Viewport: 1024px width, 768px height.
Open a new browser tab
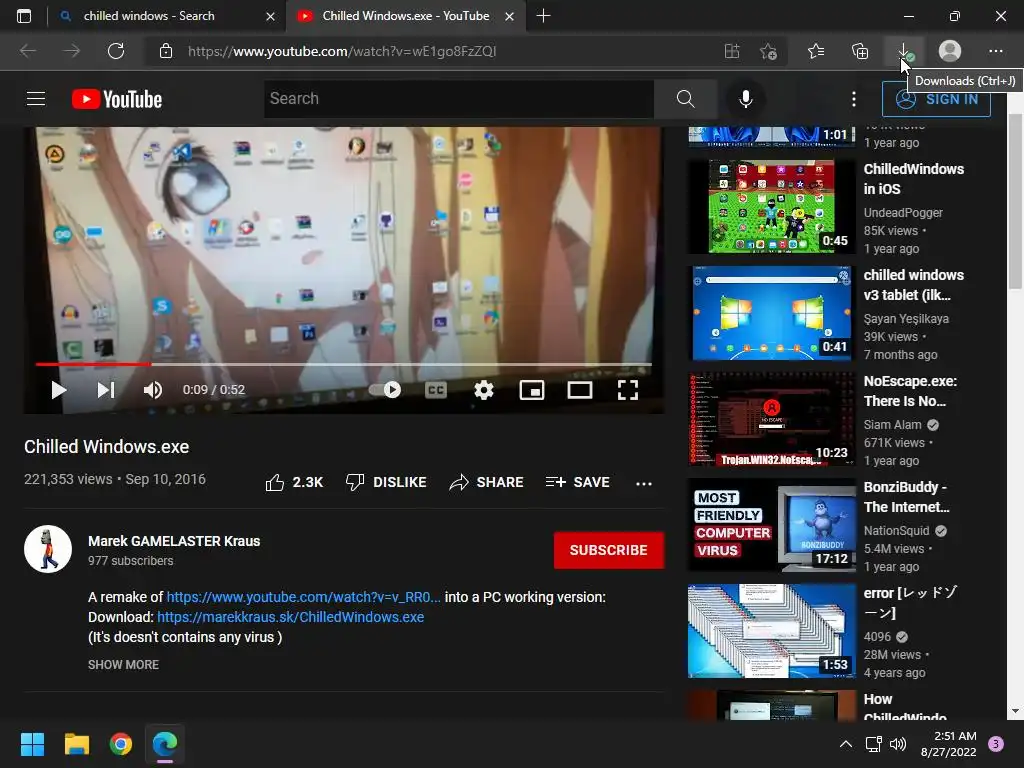[x=543, y=16]
